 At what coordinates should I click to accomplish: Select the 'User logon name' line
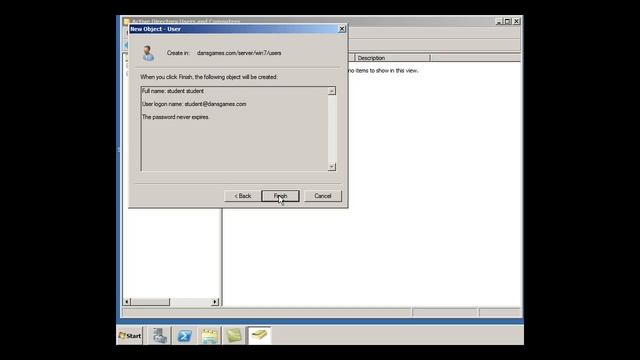click(x=194, y=104)
